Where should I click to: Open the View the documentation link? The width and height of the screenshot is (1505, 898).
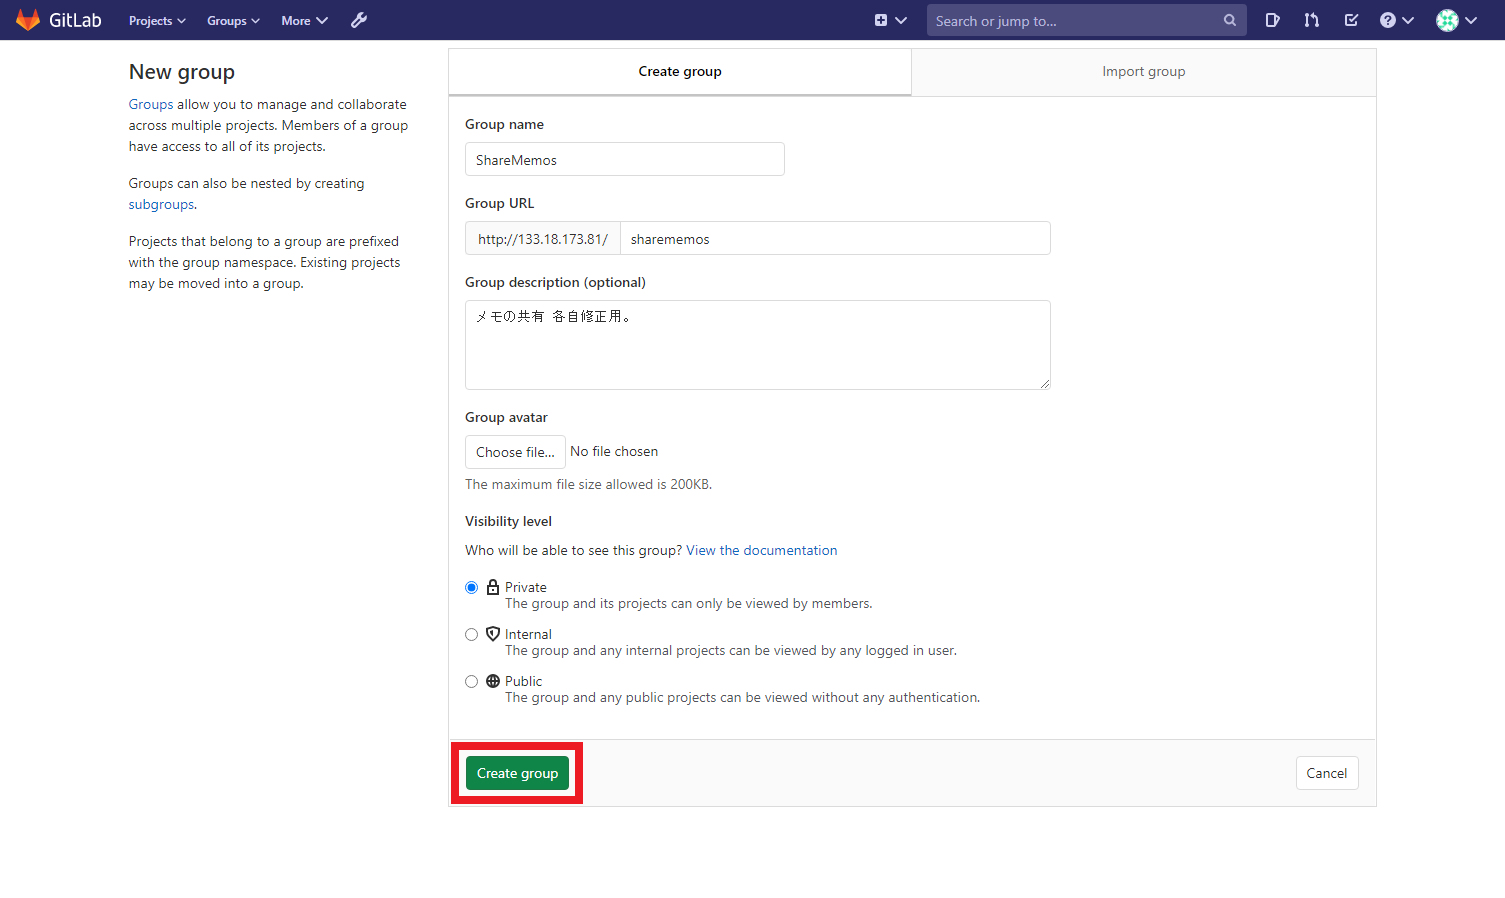(761, 551)
